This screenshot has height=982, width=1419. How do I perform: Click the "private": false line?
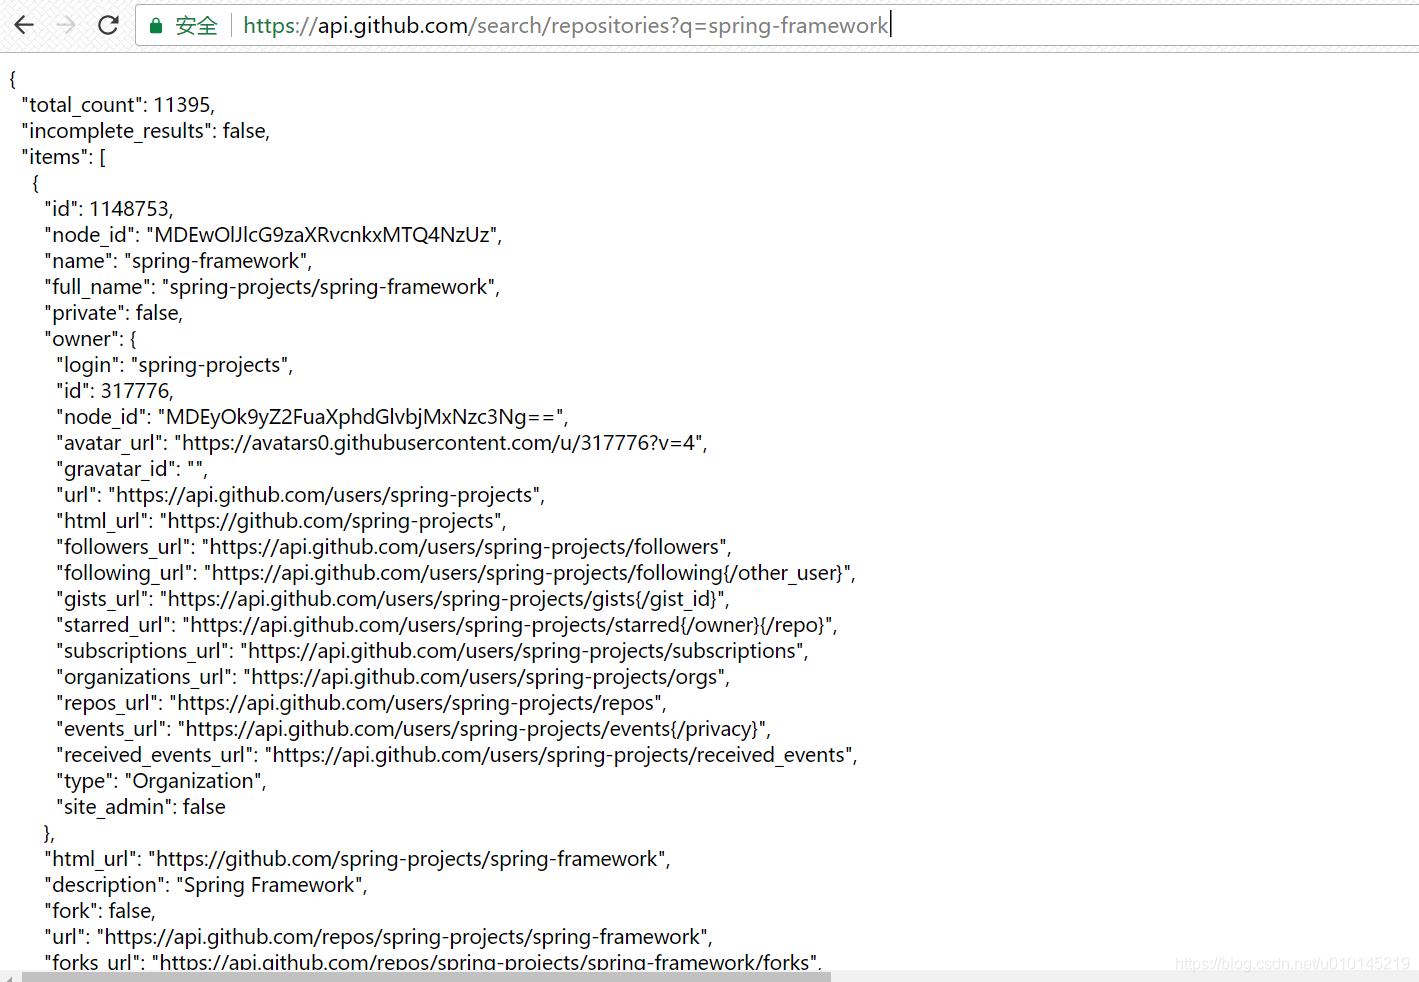(x=114, y=313)
